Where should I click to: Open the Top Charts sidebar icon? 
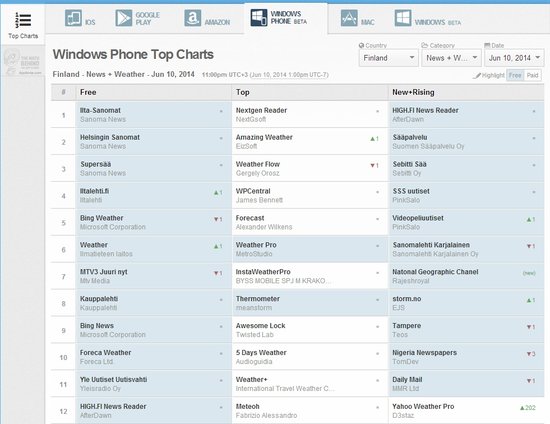click(x=23, y=21)
